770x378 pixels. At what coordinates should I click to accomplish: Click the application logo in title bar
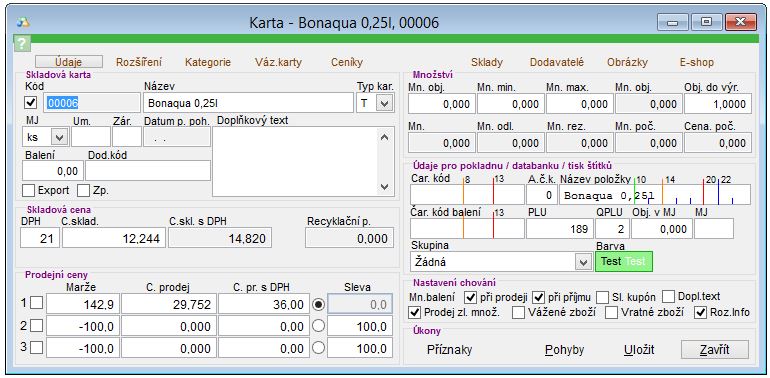[x=23, y=22]
